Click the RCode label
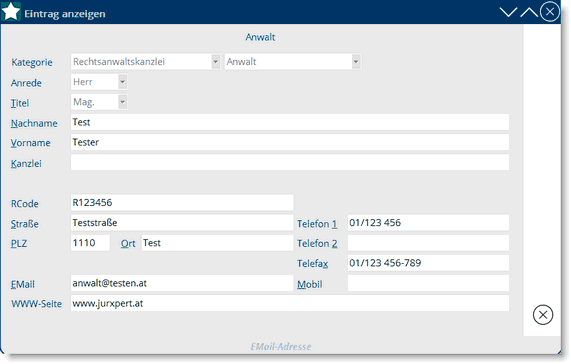Viewport: 571px width, 364px height. [25, 204]
